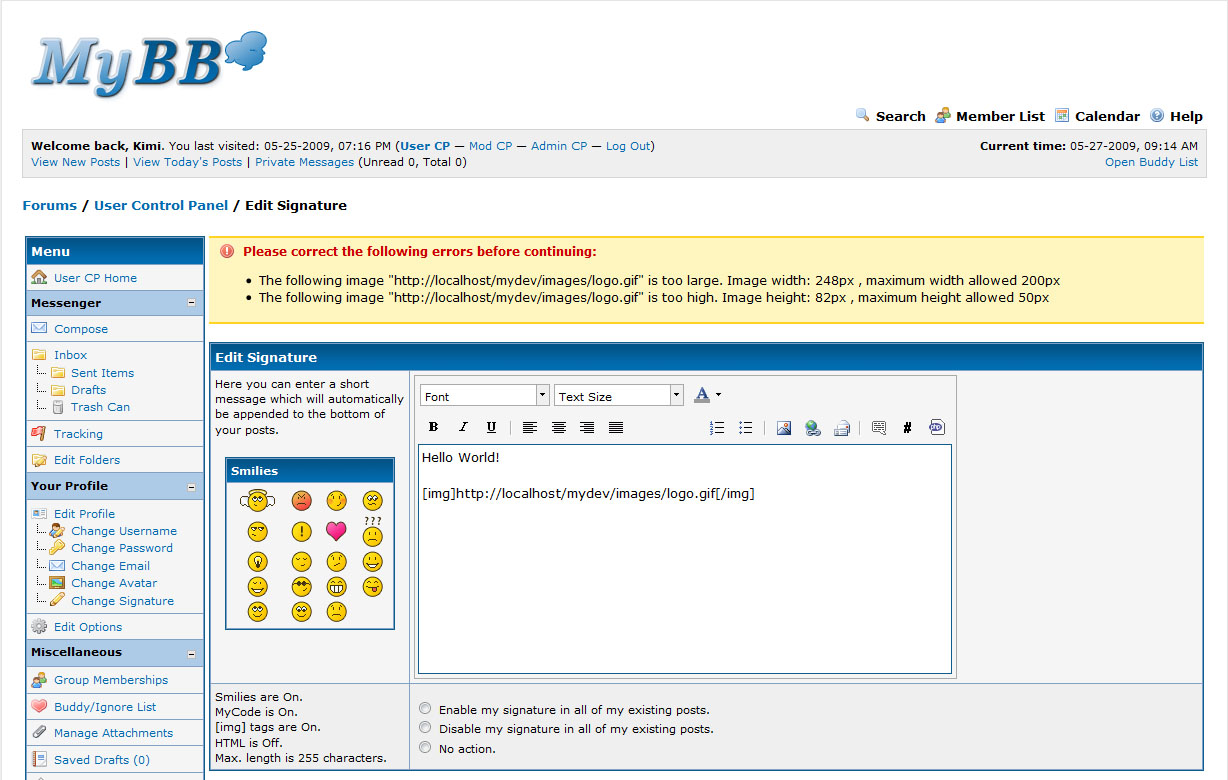Viewport: 1228px width, 780px height.
Task: Apply italic formatting in the editor
Action: pos(462,427)
